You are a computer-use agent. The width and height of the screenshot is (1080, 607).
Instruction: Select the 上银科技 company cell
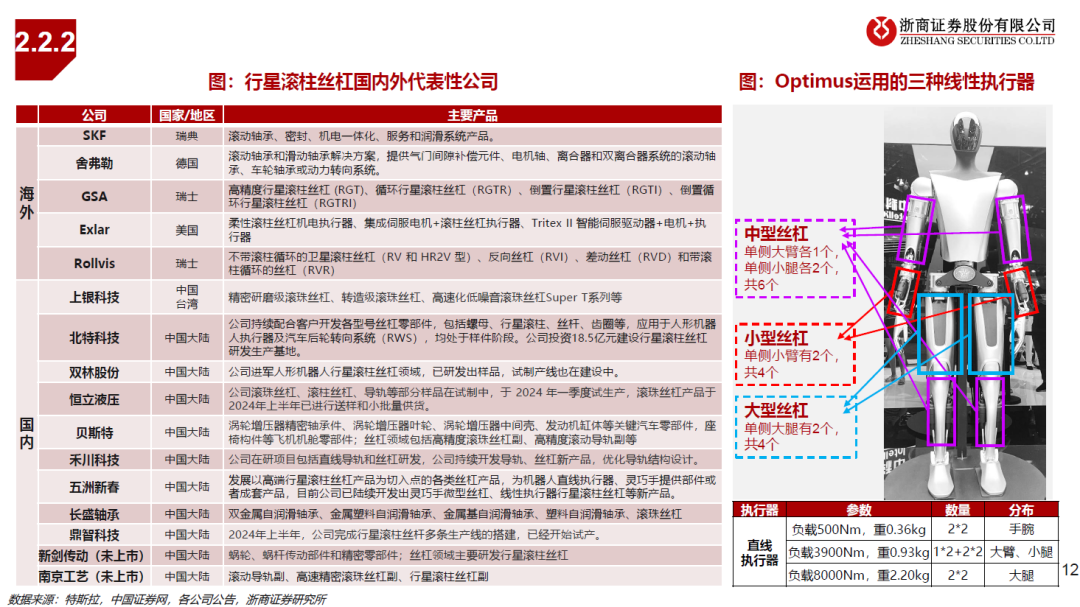[x=94, y=297]
